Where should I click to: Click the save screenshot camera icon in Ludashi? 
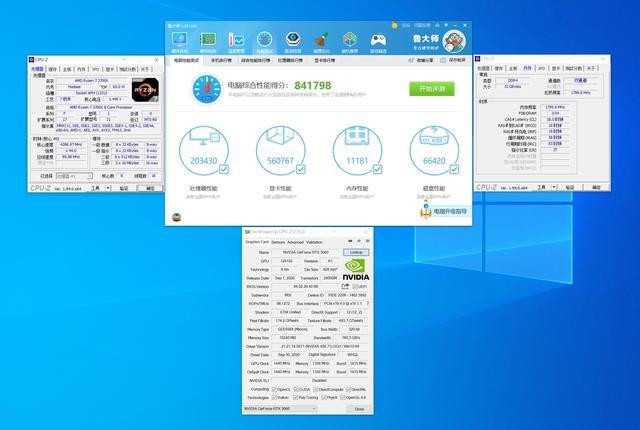(443, 60)
